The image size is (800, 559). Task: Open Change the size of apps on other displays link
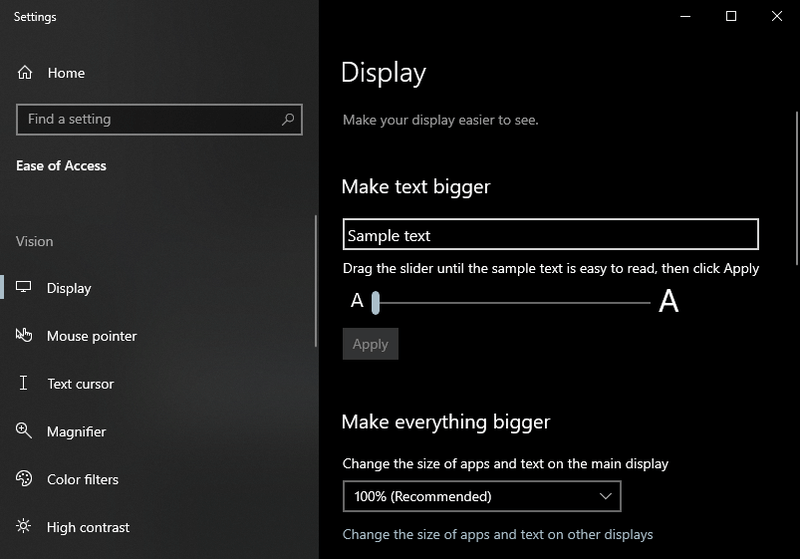497,534
